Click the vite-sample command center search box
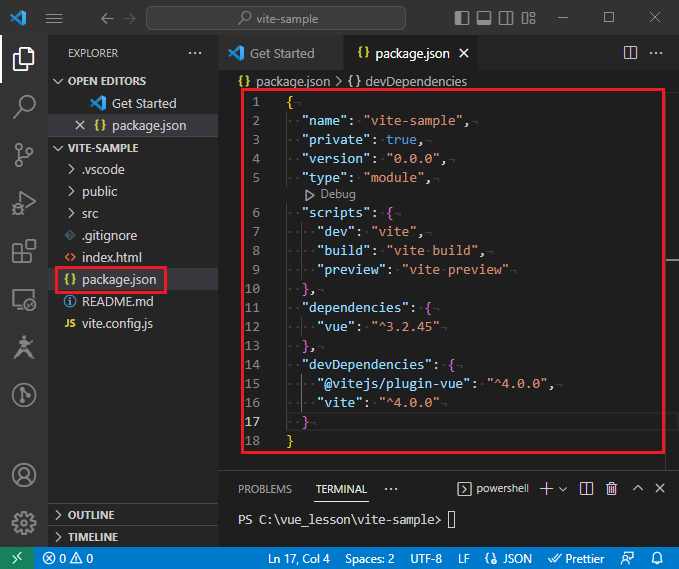This screenshot has width=679, height=569. click(276, 18)
